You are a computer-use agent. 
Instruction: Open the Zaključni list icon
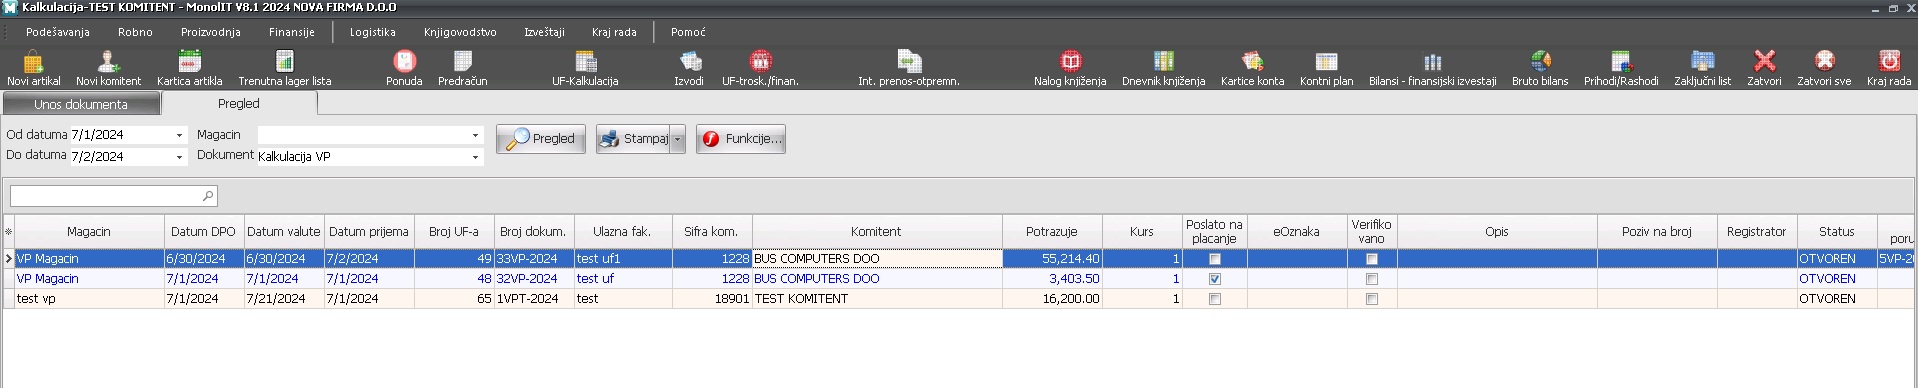(1702, 69)
